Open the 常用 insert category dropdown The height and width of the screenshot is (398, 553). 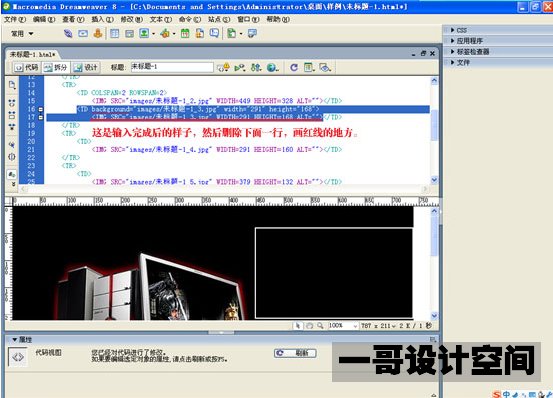22,33
